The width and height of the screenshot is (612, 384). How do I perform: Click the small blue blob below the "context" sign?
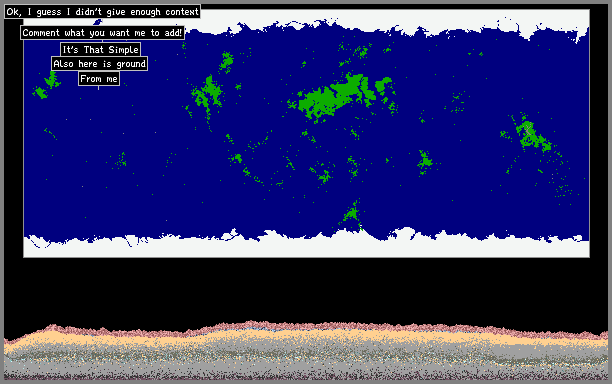pyautogui.click(x=97, y=22)
